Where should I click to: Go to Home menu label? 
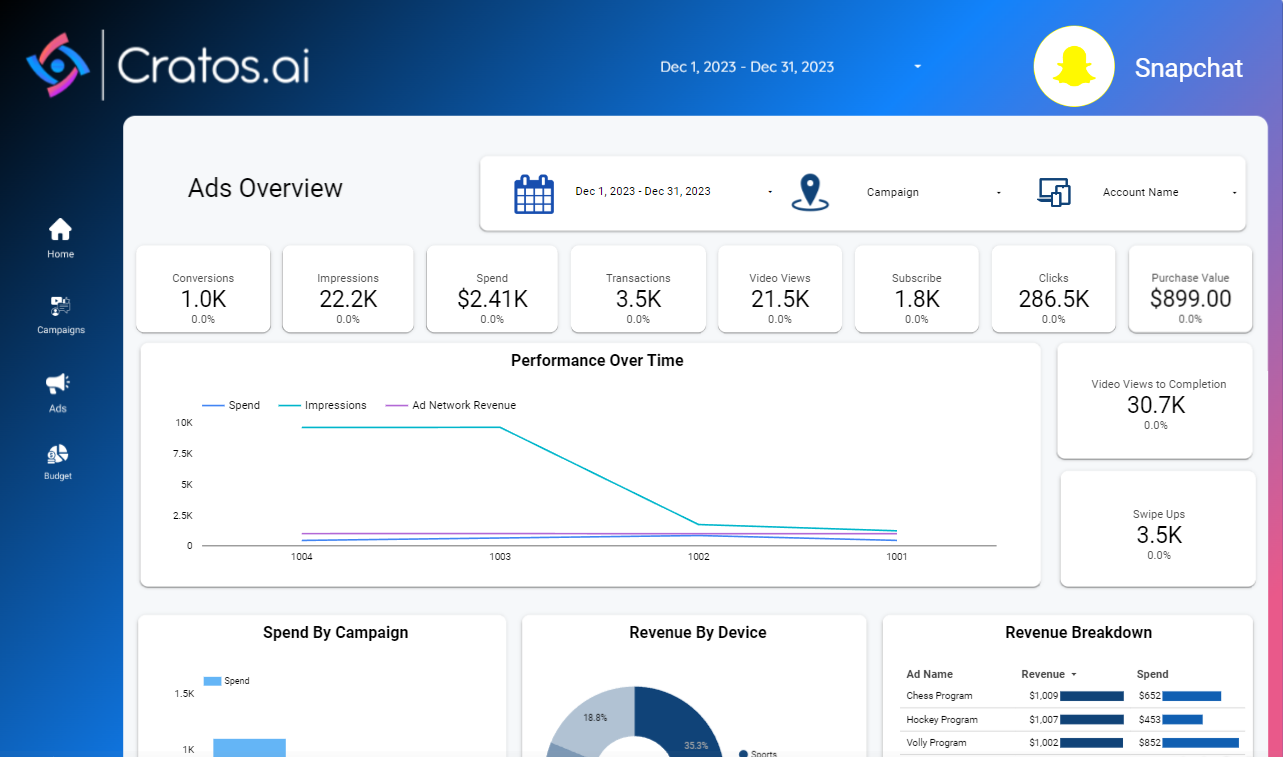coord(61,254)
